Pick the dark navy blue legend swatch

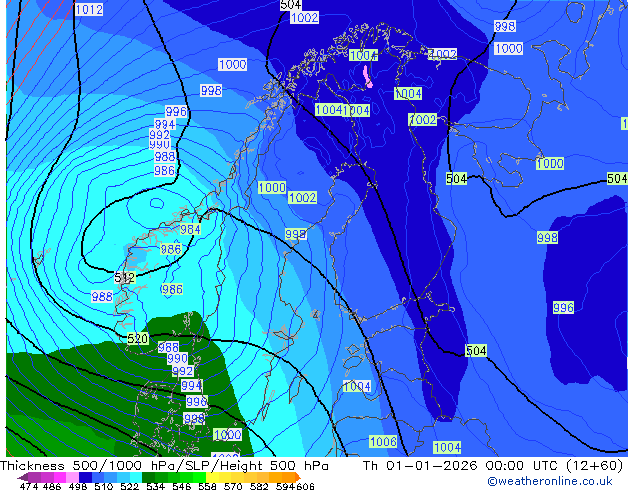coord(85,477)
